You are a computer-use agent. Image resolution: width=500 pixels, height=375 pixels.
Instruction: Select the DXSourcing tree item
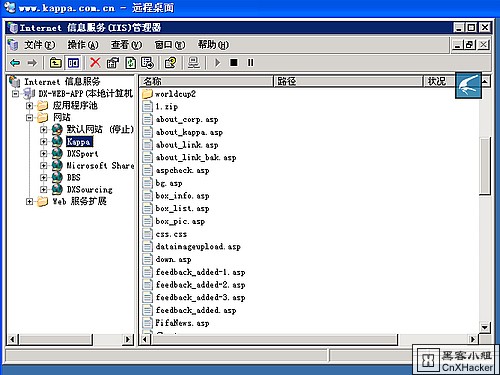pos(90,189)
